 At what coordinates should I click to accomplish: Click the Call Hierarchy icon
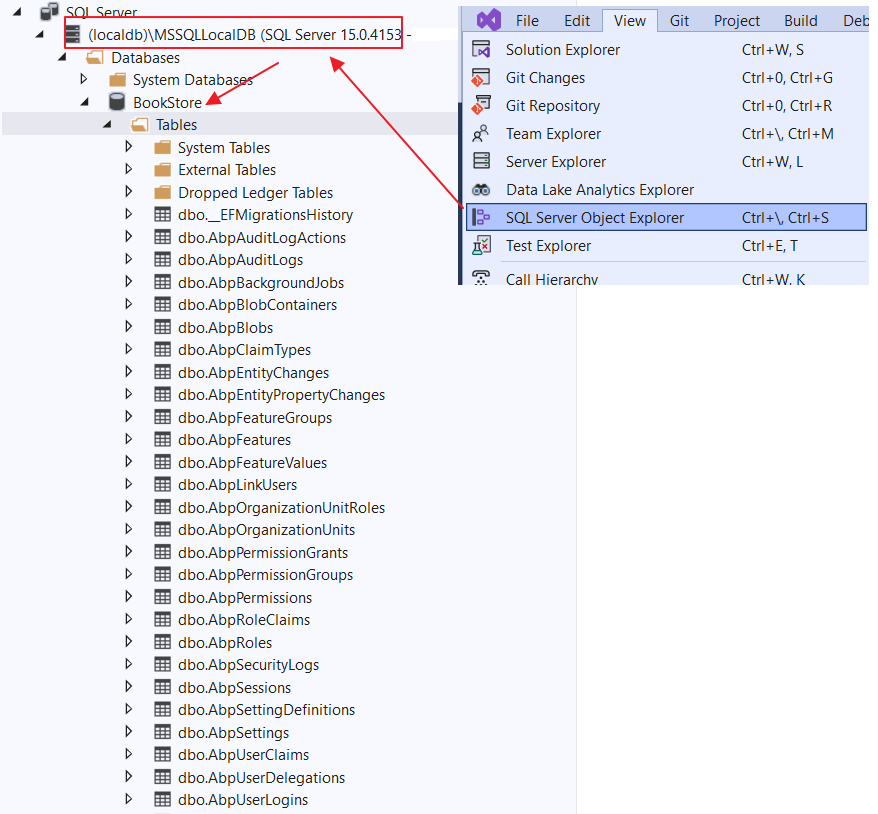coord(481,278)
